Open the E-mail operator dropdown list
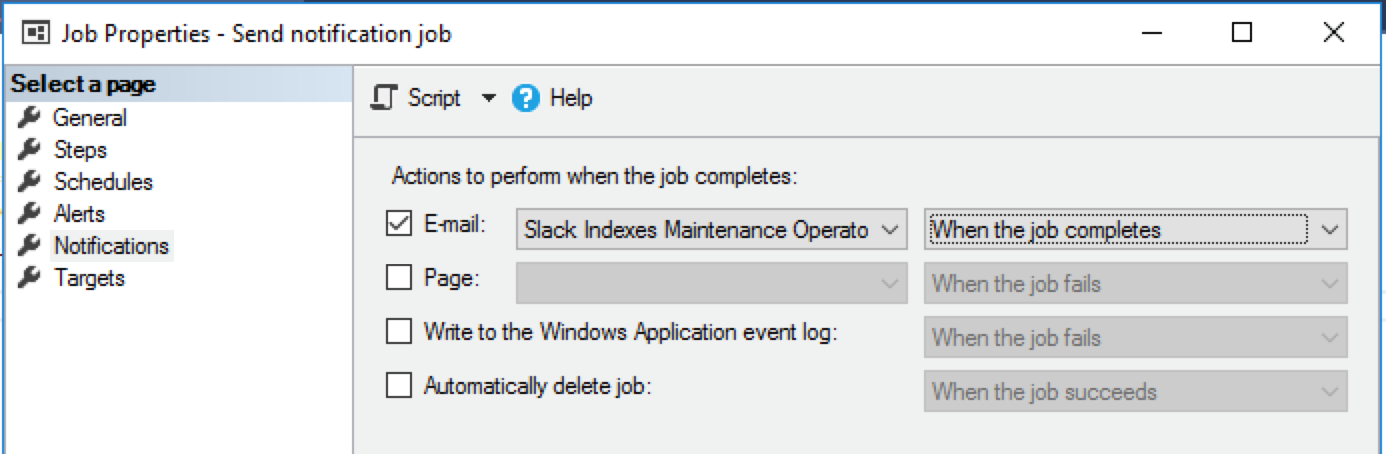Image resolution: width=1386 pixels, height=454 pixels. pyautogui.click(x=889, y=230)
